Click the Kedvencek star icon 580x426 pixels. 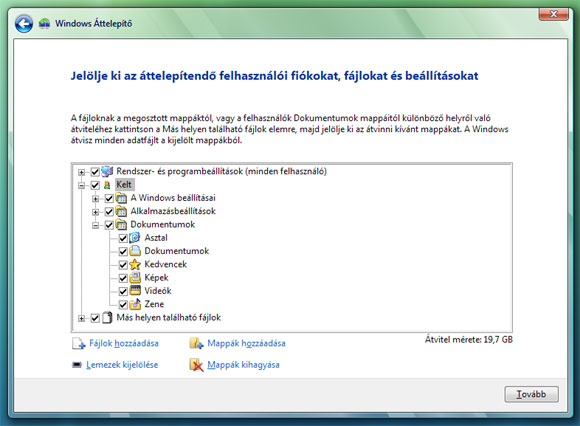point(135,264)
